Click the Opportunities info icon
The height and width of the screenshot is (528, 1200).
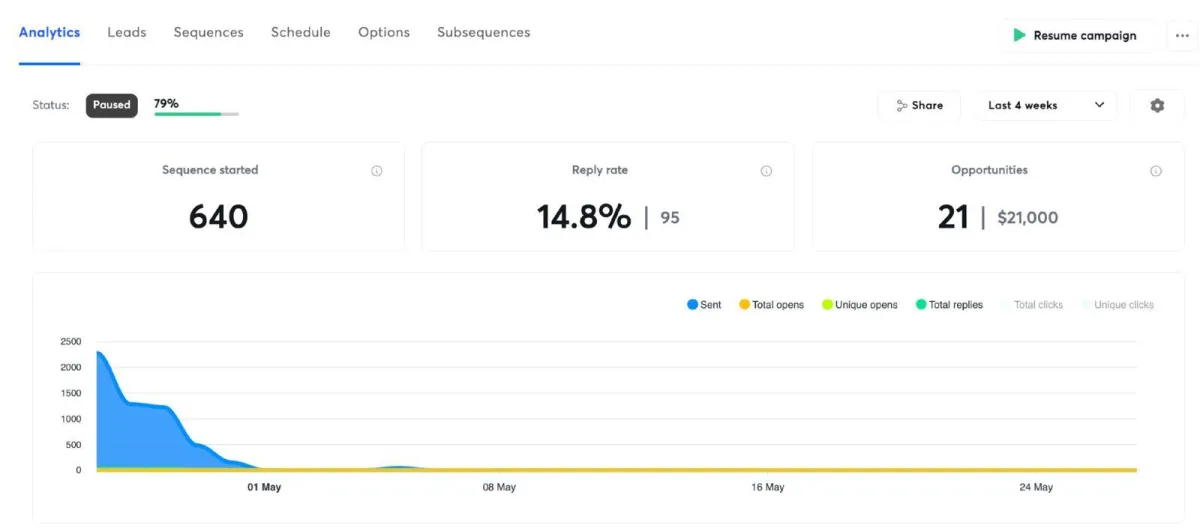point(1156,171)
